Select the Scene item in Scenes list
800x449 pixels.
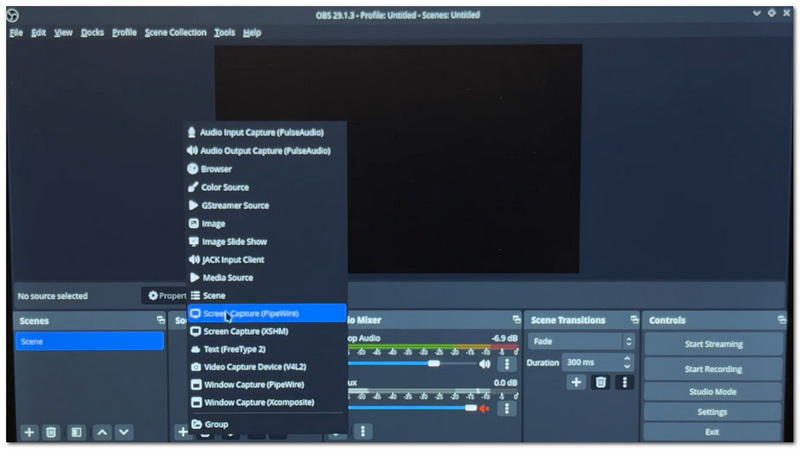pyautogui.click(x=89, y=341)
